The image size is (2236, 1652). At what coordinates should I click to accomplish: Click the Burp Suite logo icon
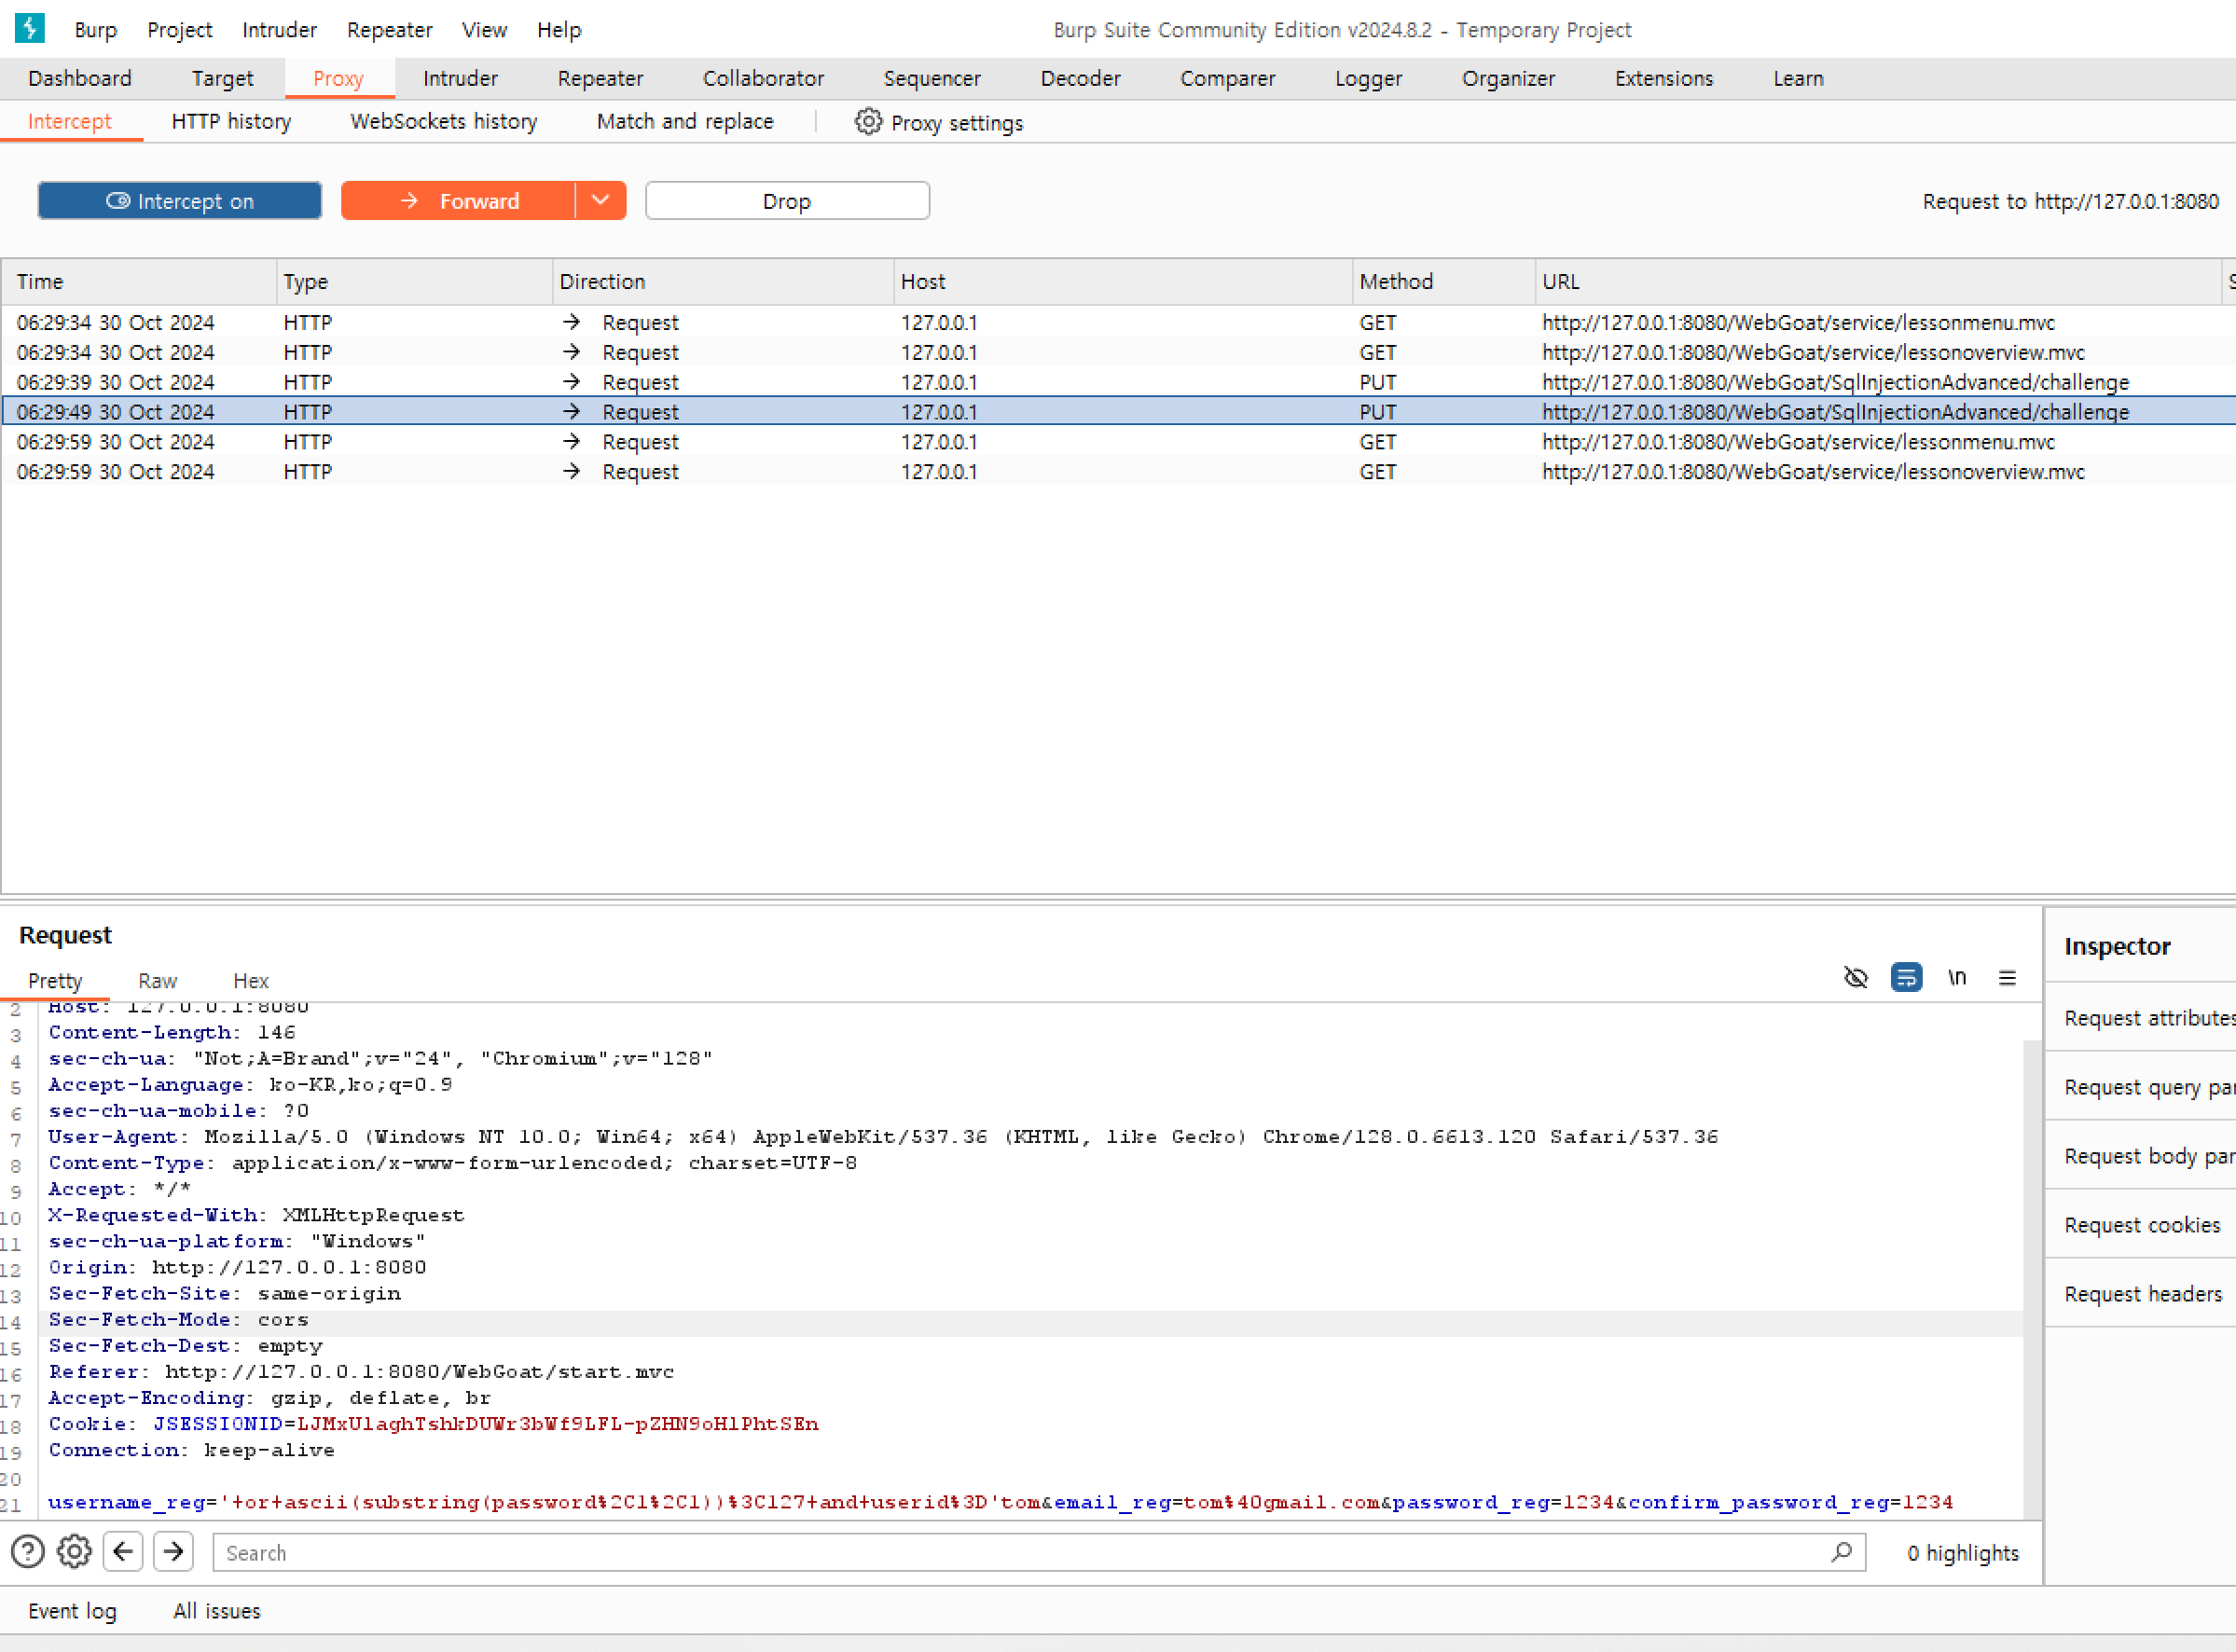coord(30,28)
